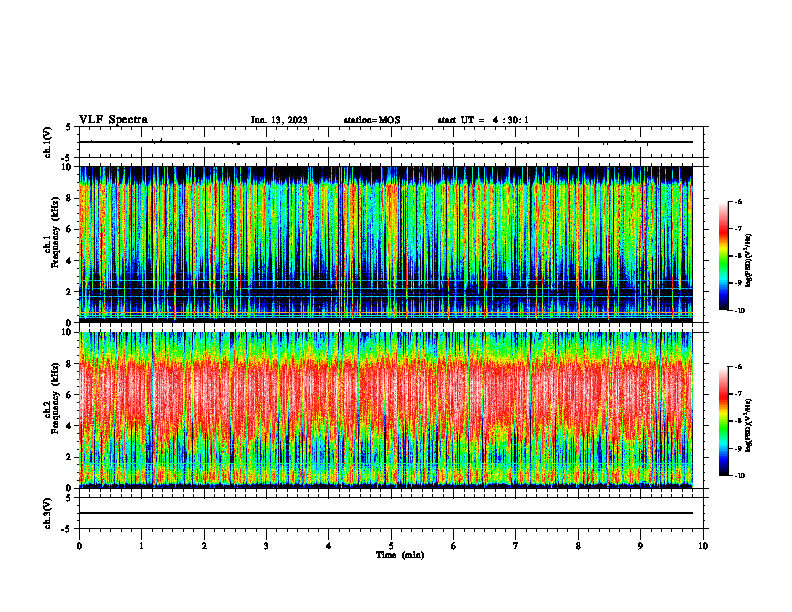The width and height of the screenshot is (792, 612).
Task: Click the ch.2 Frequency (kHz) axis label
Action: (52, 398)
